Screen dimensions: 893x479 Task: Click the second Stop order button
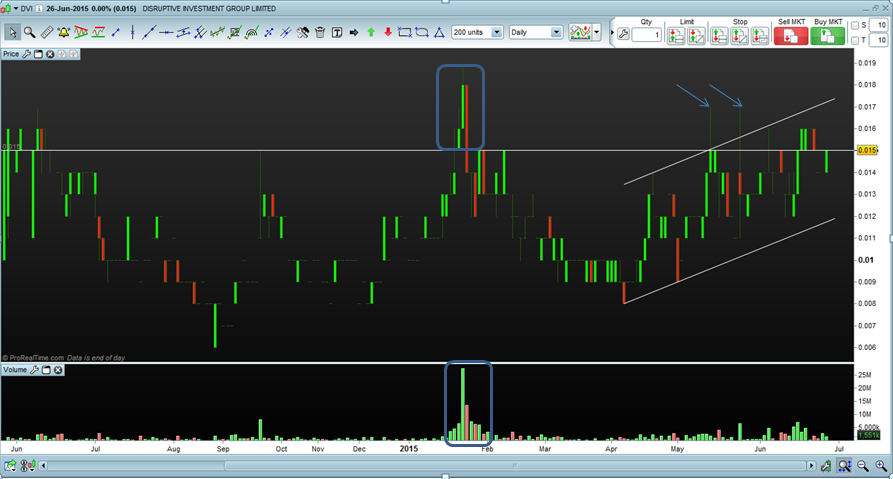click(739, 36)
